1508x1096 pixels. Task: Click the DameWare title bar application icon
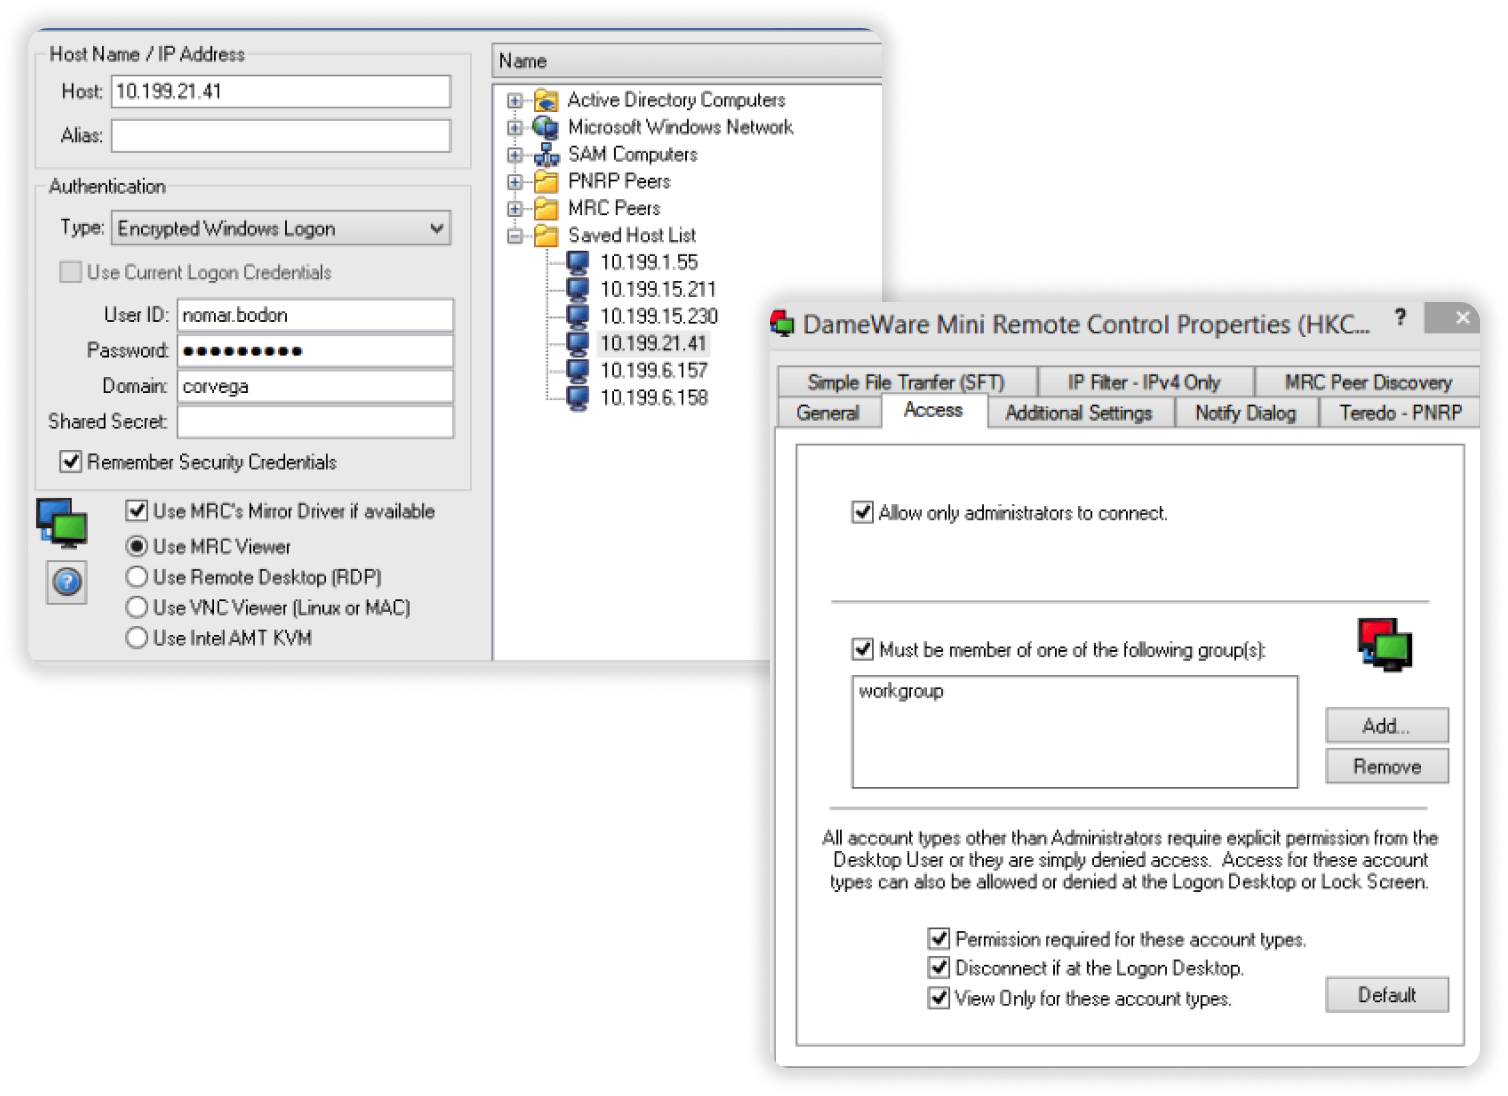(x=783, y=324)
